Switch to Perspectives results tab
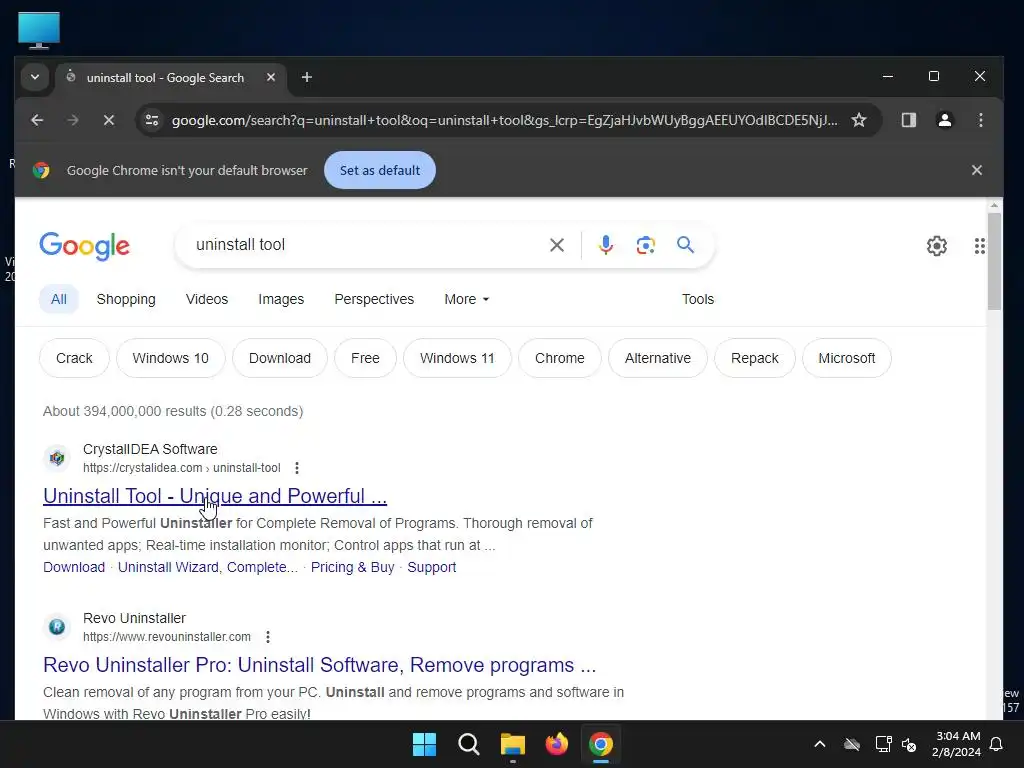Screen dimensions: 1024x768 point(374,299)
